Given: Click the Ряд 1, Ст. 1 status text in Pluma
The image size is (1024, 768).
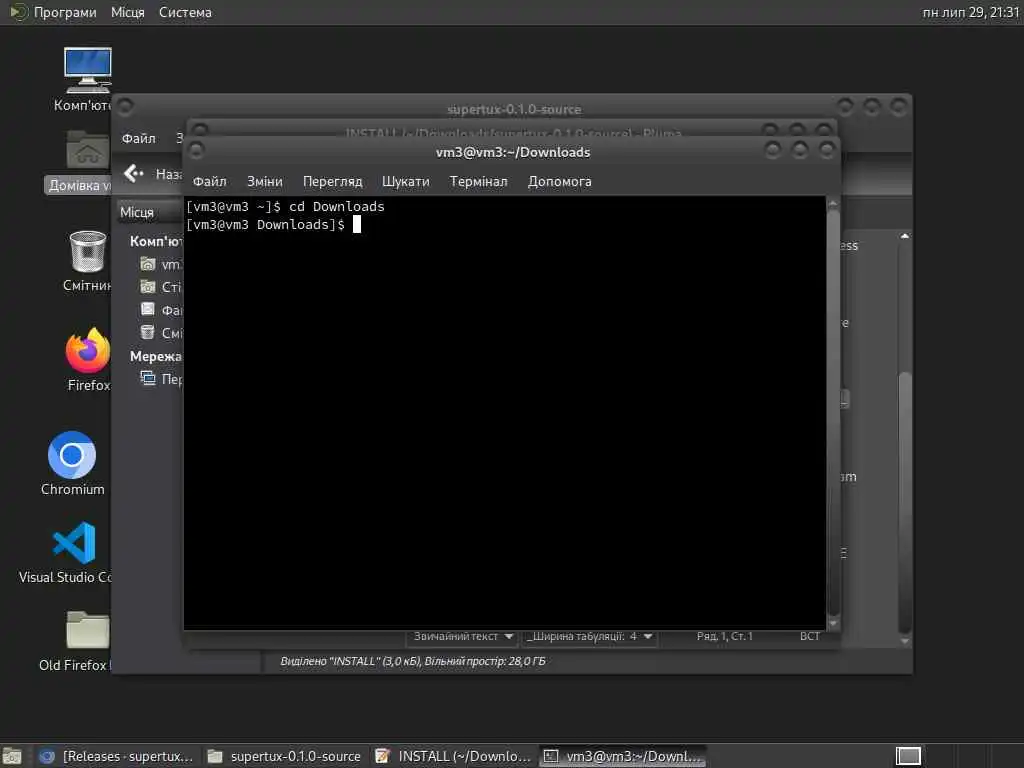Looking at the screenshot, I should (724, 636).
